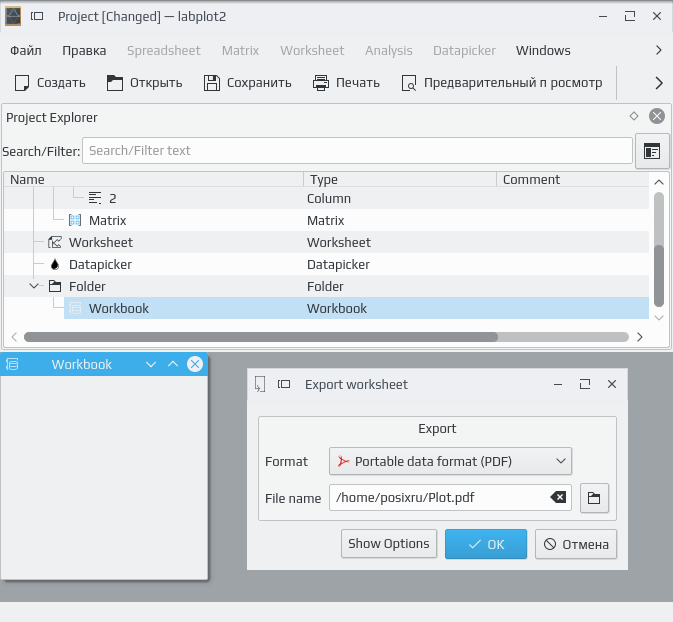673x622 pixels.
Task: Click the Datapicker droplet icon in tree
Action: 55,264
